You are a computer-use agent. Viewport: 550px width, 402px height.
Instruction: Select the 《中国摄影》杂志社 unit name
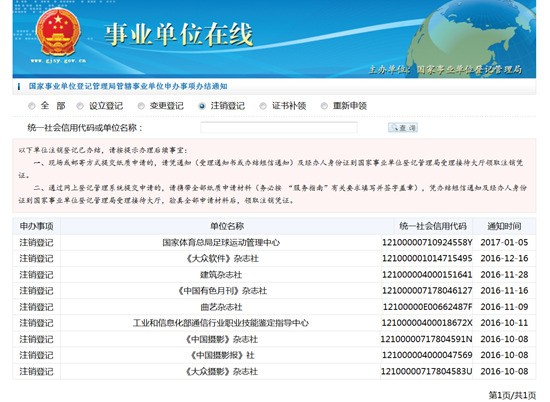pyautogui.click(x=221, y=339)
